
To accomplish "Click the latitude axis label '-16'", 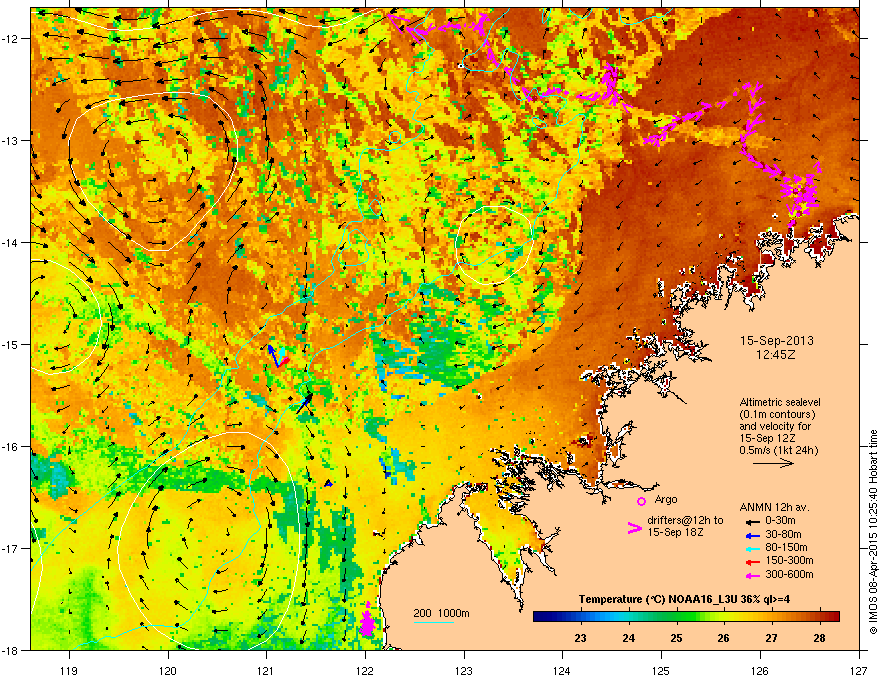I will [x=11, y=447].
